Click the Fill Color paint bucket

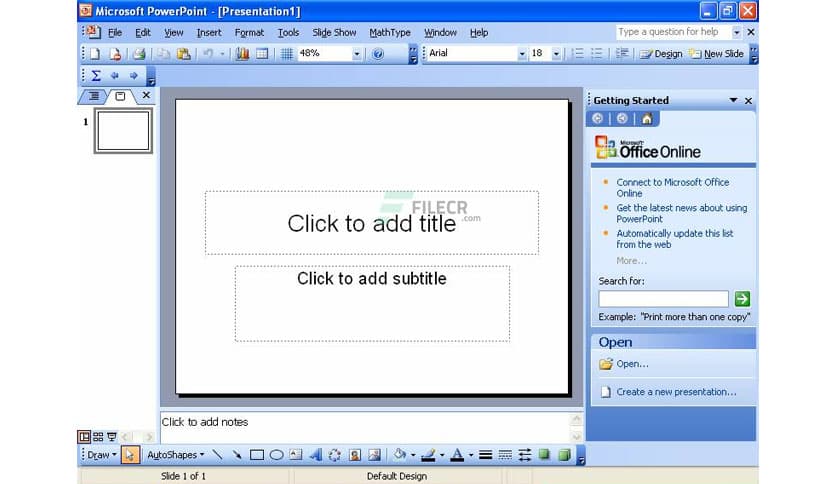tap(400, 455)
